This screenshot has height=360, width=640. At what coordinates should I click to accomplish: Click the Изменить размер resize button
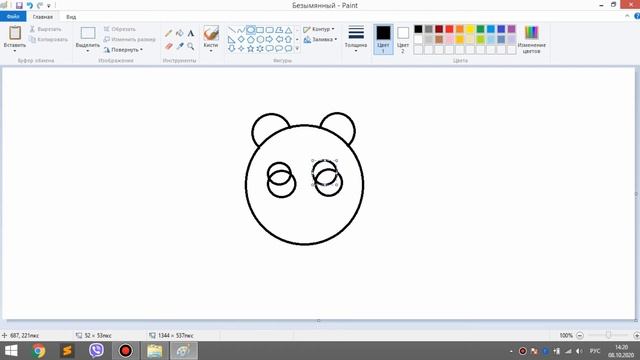pyautogui.click(x=129, y=40)
